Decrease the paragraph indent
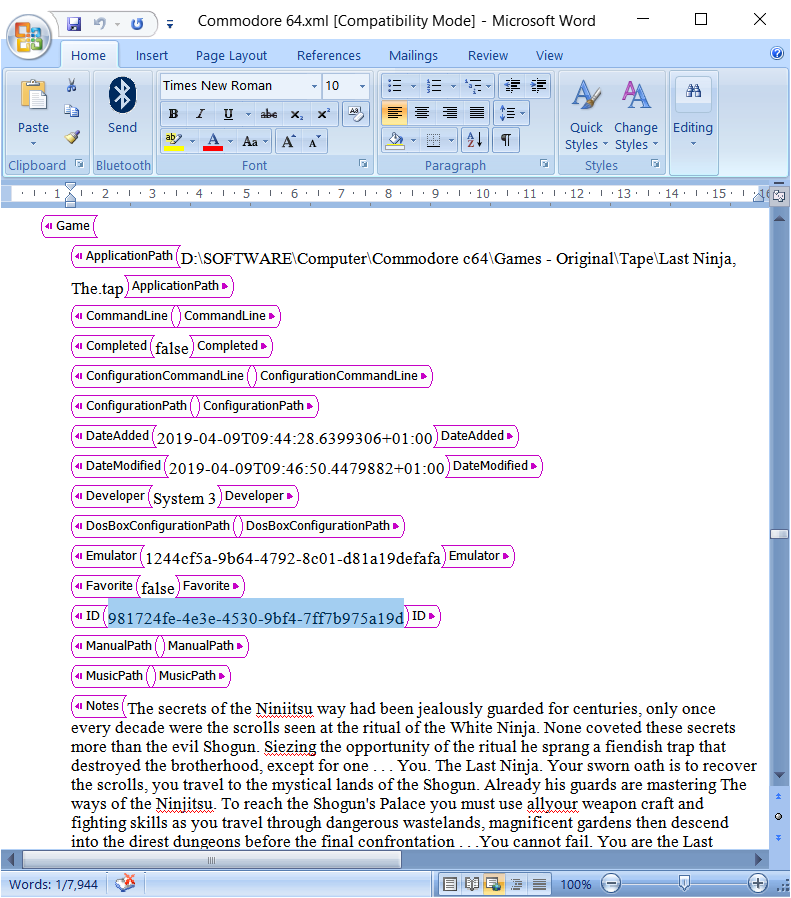The width and height of the screenshot is (791, 898). (512, 86)
